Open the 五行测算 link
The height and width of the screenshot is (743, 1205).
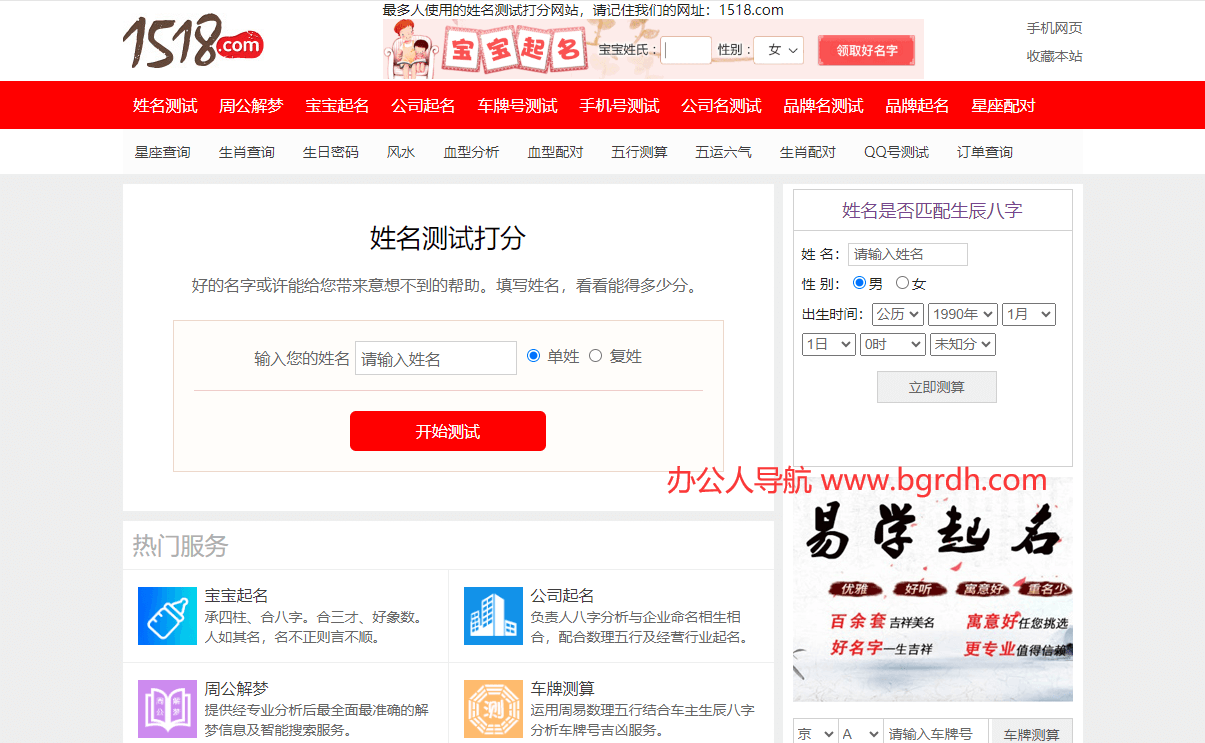(x=639, y=152)
